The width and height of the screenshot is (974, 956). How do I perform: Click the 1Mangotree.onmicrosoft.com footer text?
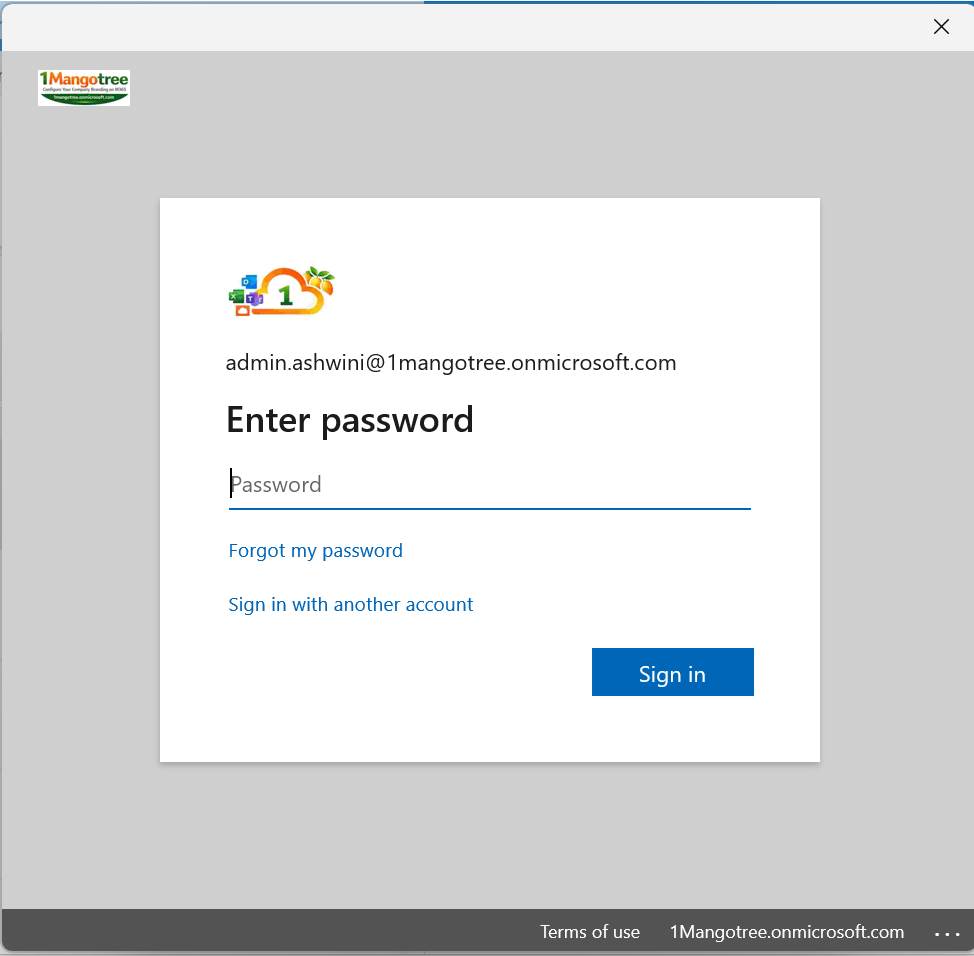[x=786, y=932]
